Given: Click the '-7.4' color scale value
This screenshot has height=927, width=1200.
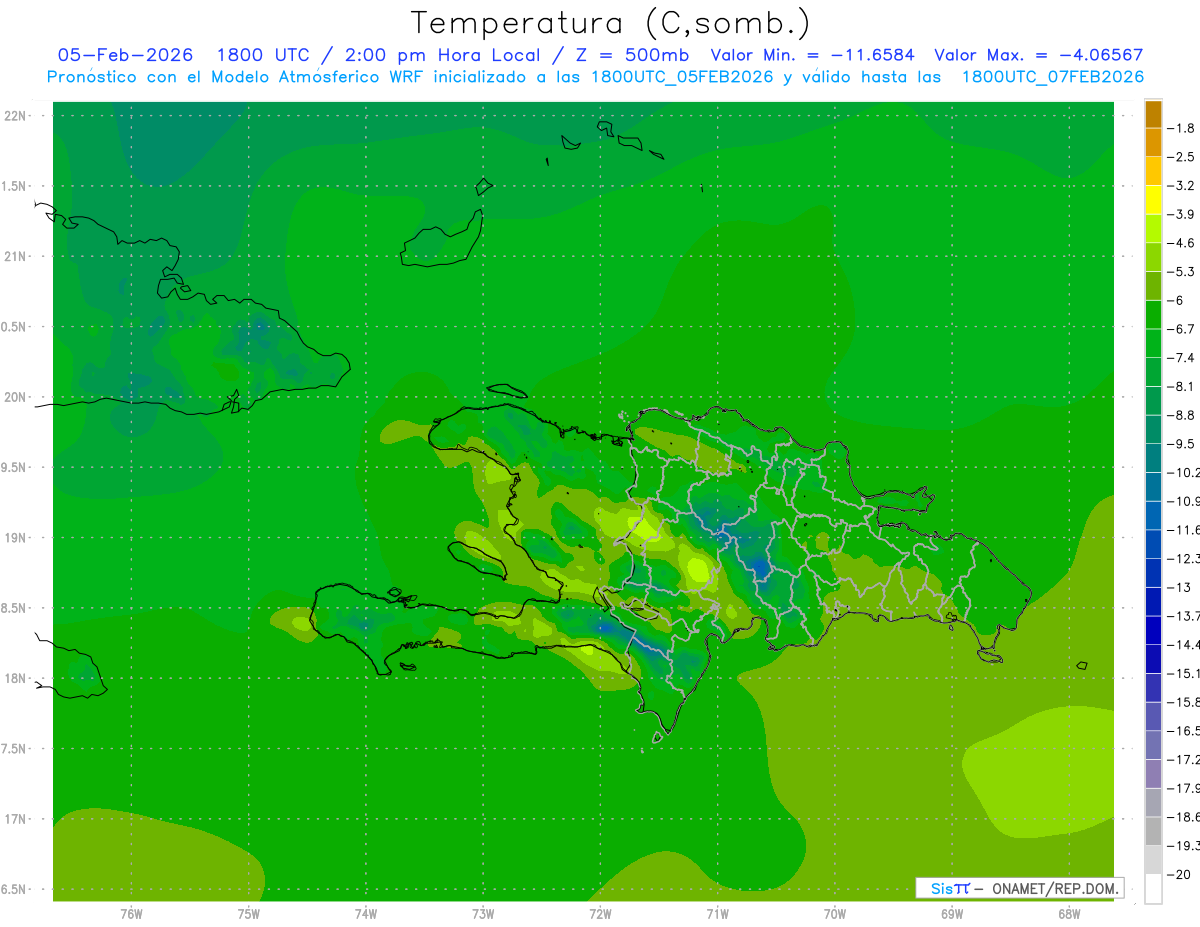Looking at the screenshot, I should [x=1181, y=357].
